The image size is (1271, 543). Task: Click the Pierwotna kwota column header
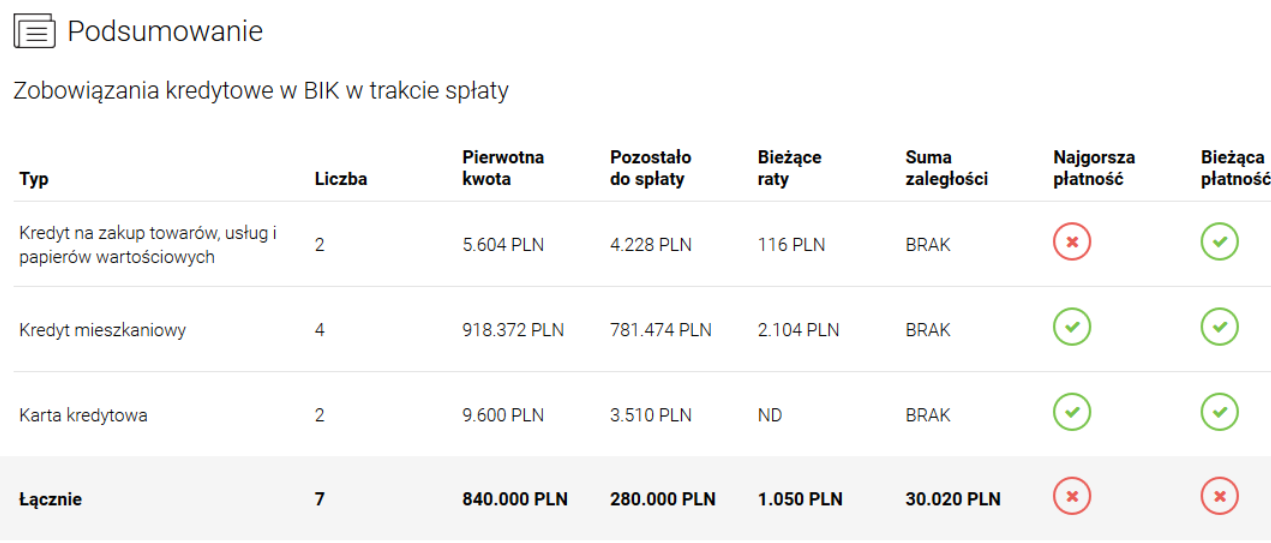(x=503, y=168)
